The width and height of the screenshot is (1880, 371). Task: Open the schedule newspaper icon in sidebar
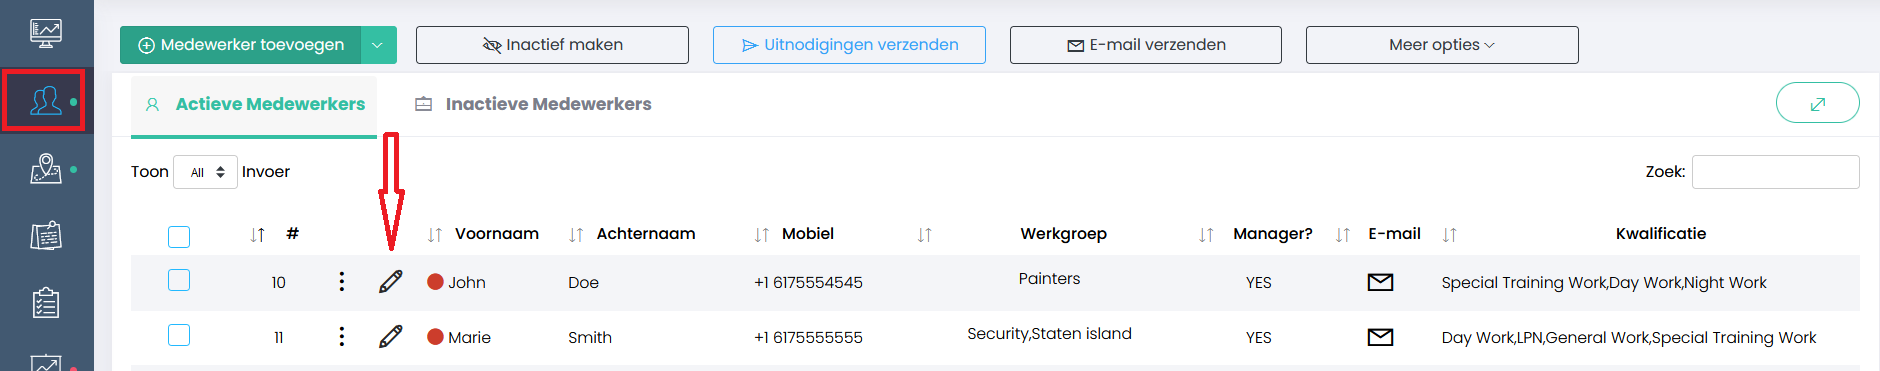[x=45, y=236]
